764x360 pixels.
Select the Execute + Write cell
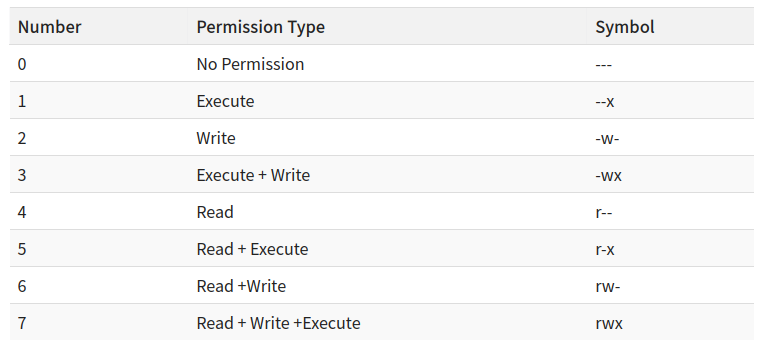253,175
